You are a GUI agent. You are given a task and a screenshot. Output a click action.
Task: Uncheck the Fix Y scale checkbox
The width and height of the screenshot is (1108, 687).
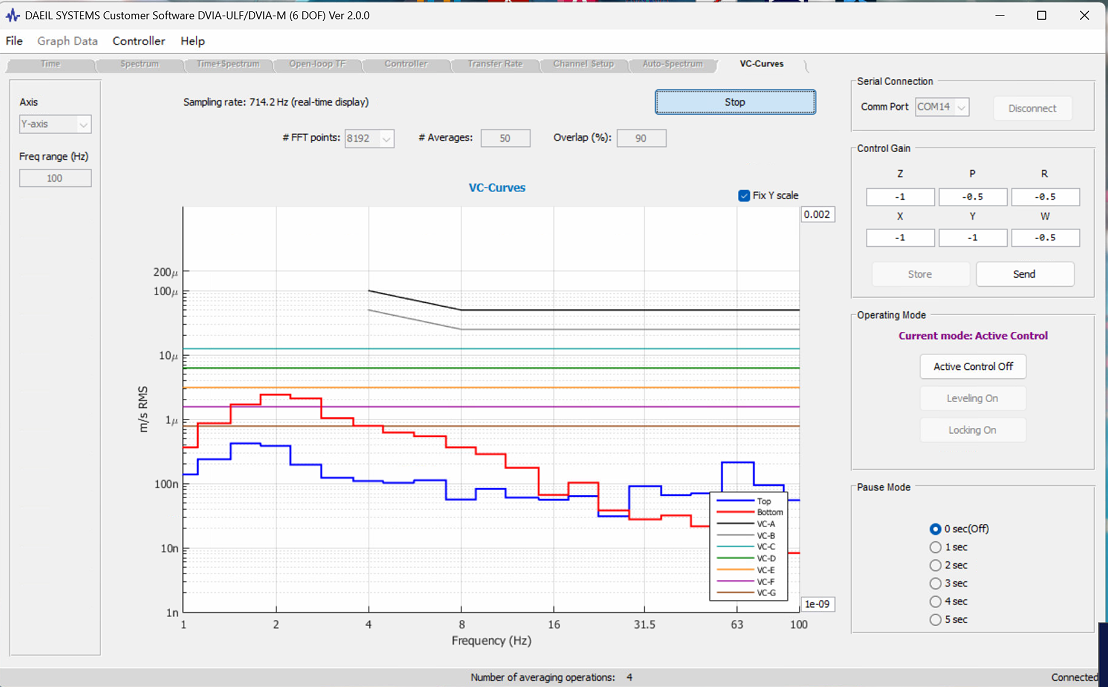743,196
